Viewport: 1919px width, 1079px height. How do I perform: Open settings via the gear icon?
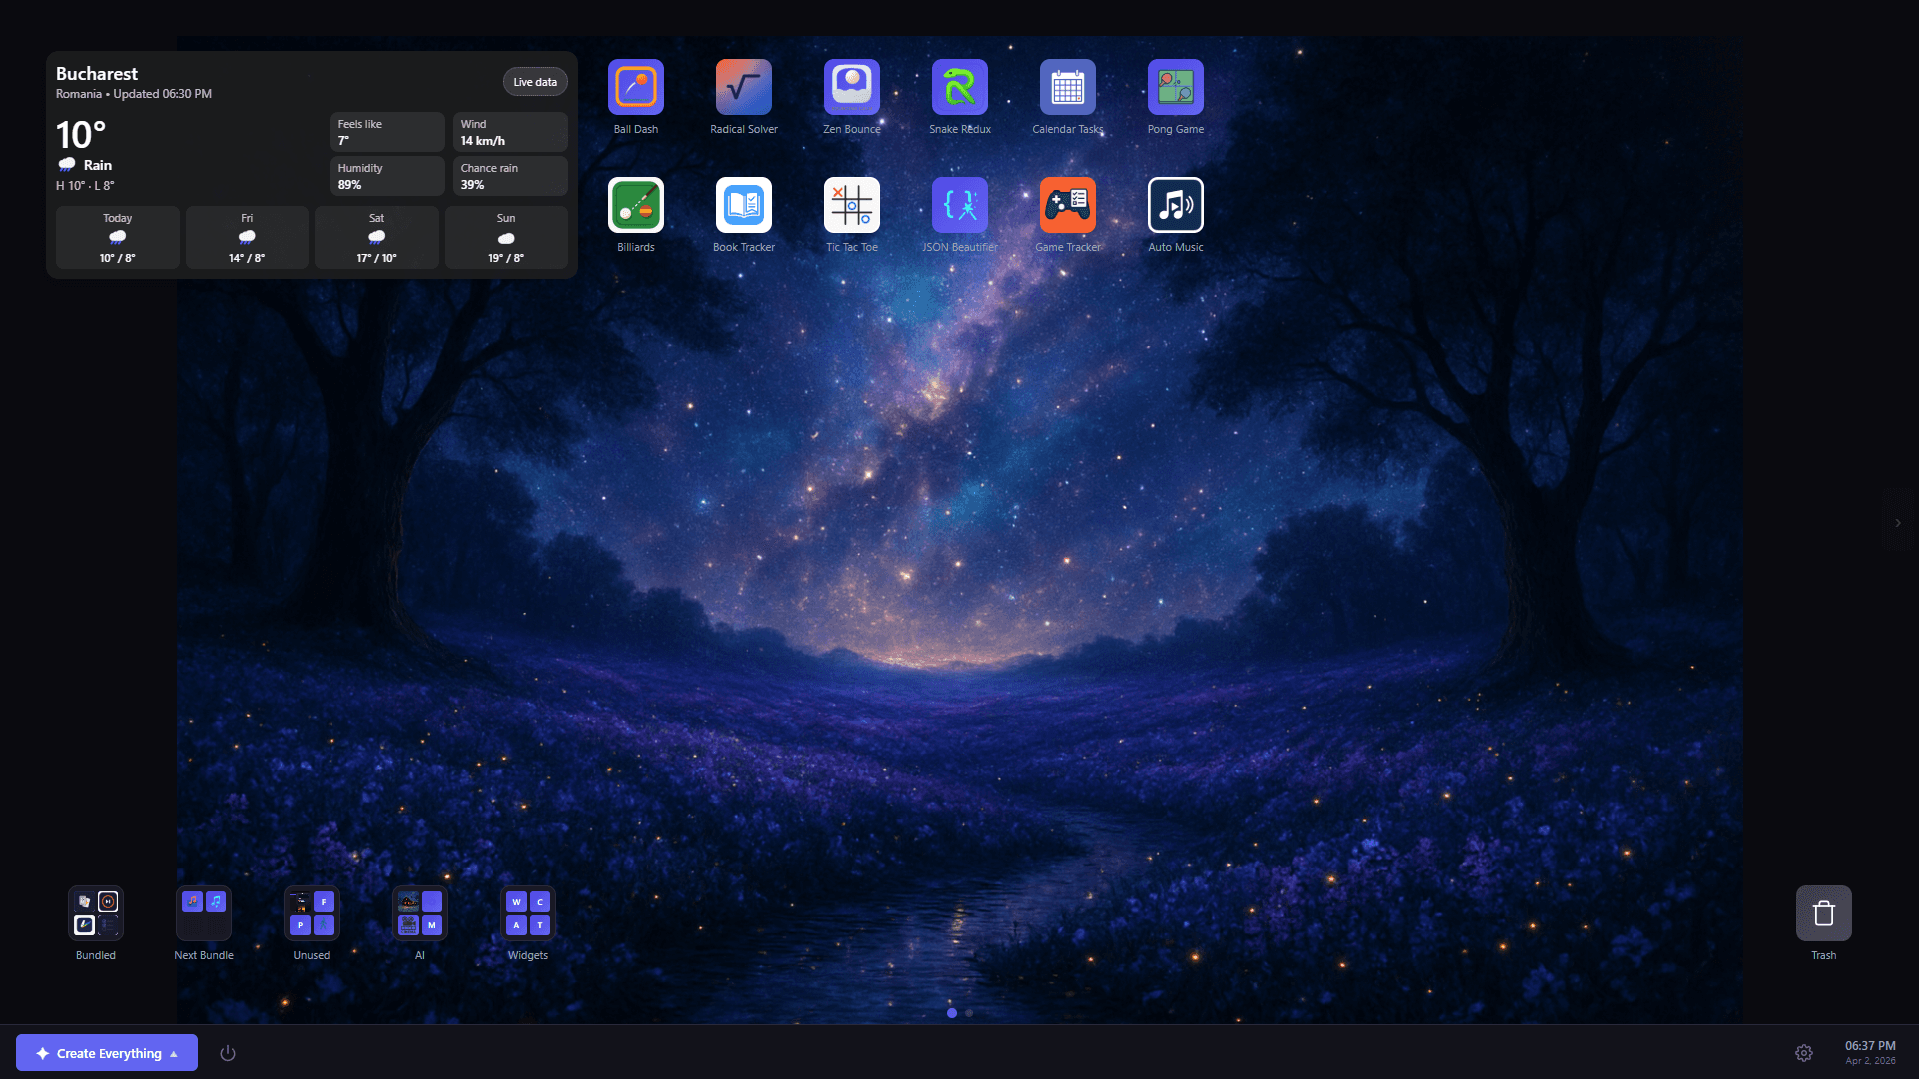pos(1804,1052)
